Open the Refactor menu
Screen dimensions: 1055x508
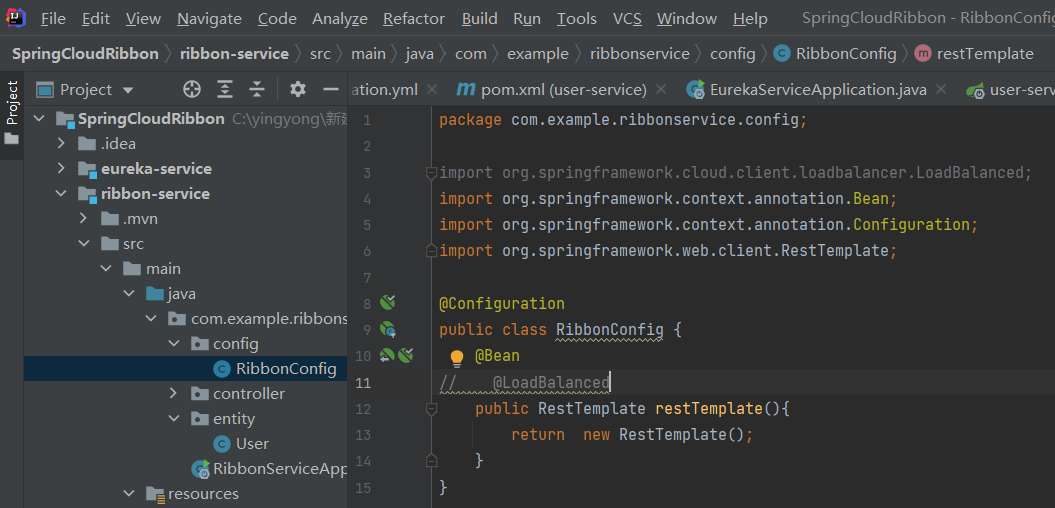click(x=414, y=19)
